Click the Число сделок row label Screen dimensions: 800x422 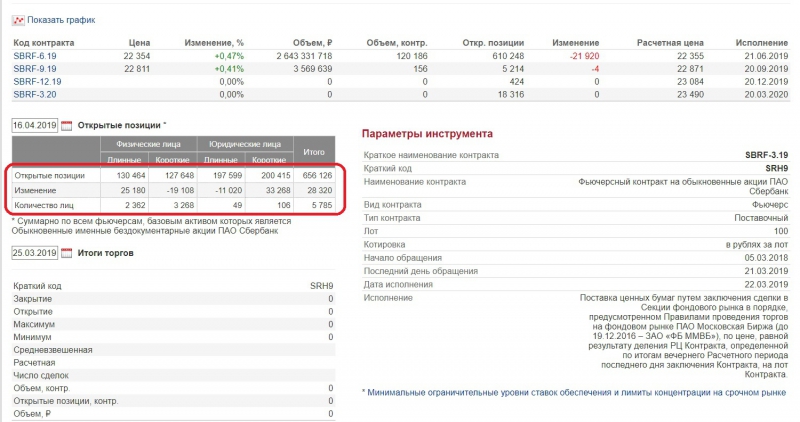point(41,376)
